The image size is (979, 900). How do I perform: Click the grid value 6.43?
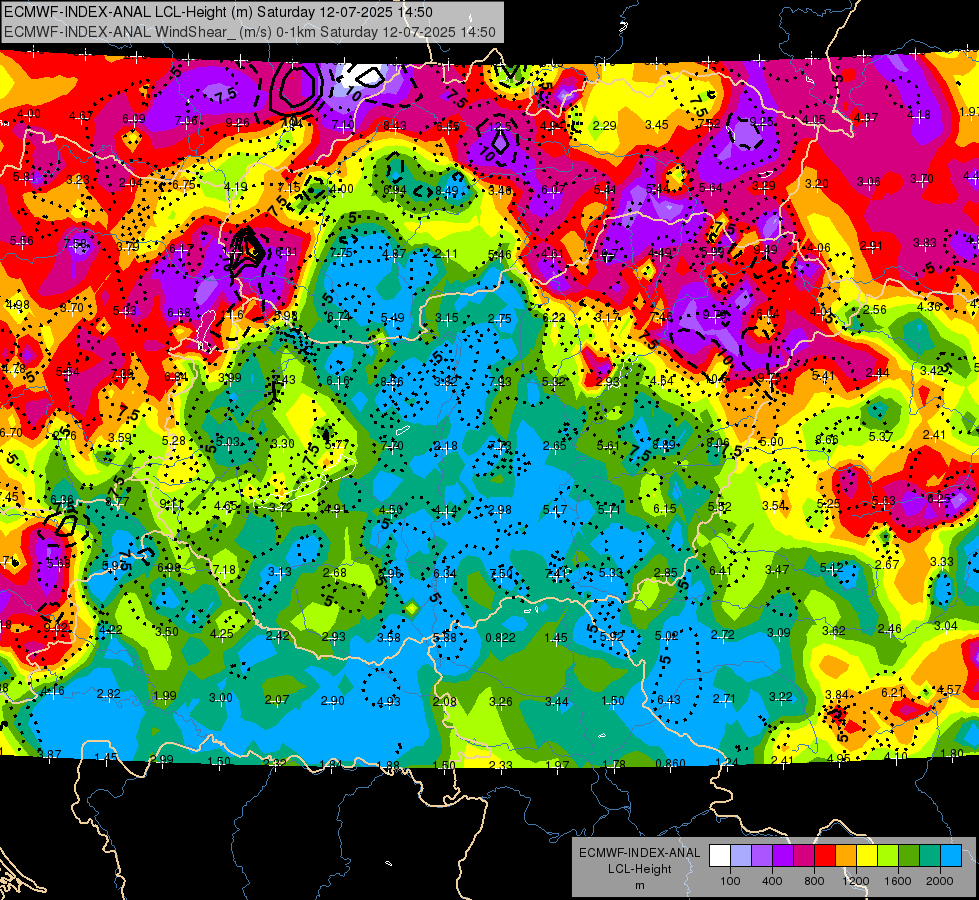click(669, 700)
